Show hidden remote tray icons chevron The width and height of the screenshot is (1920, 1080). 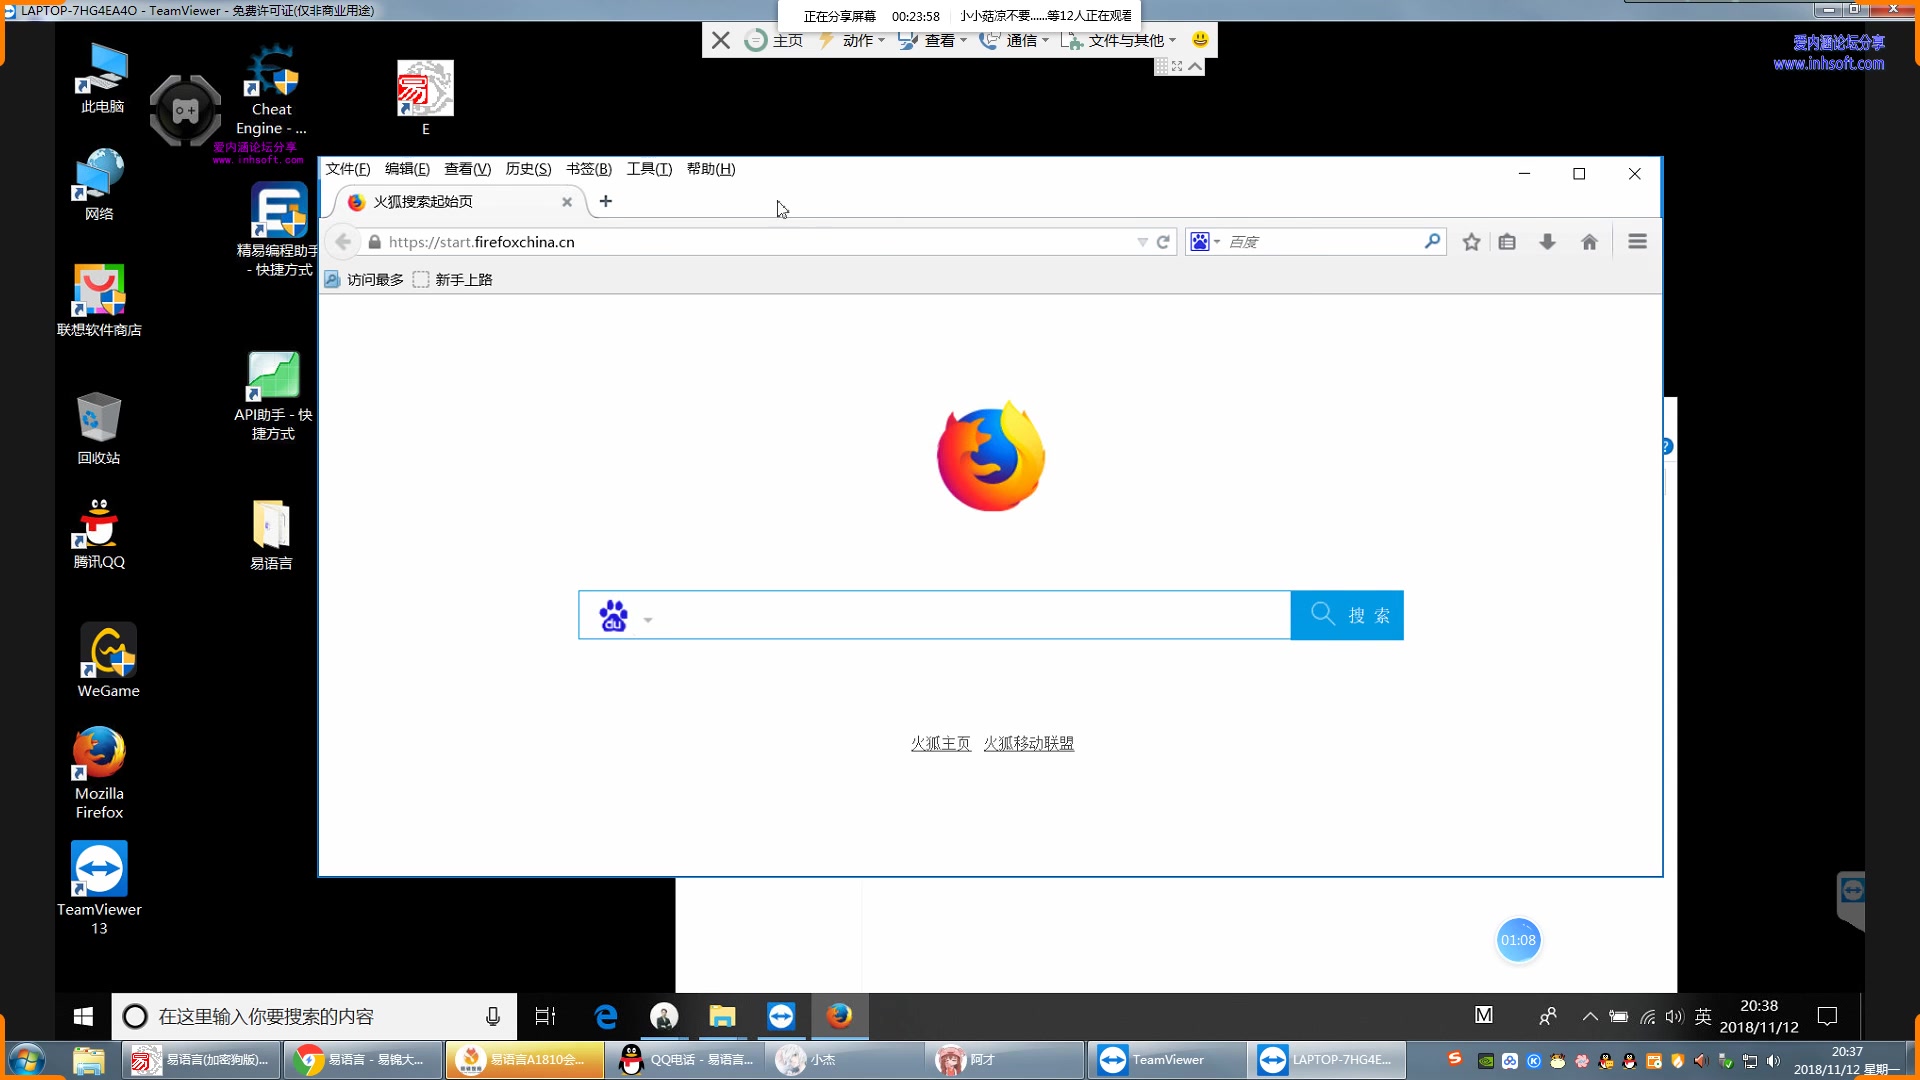1590,1016
